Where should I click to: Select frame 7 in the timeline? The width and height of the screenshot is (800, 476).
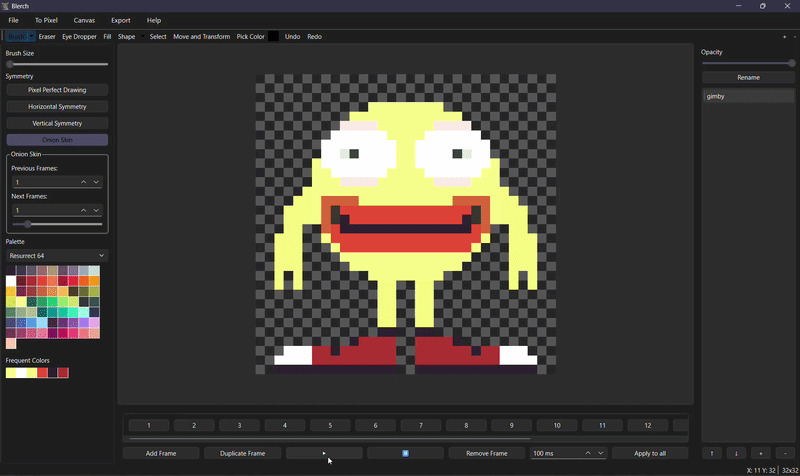pos(421,425)
